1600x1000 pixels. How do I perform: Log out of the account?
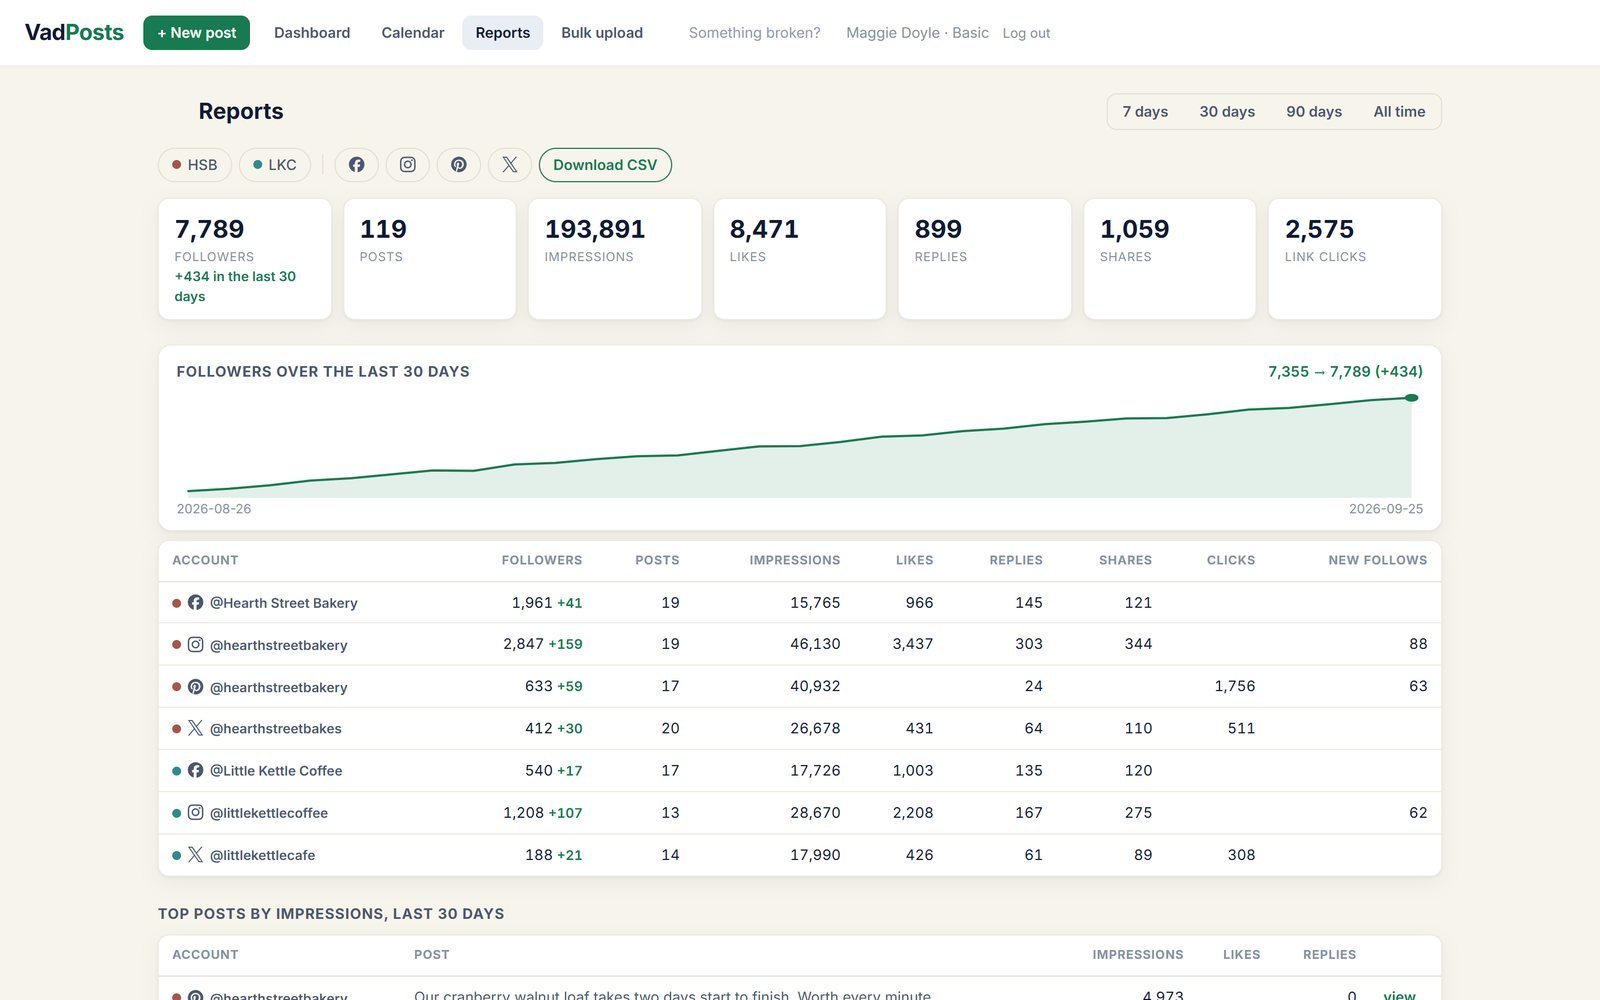click(x=1026, y=33)
